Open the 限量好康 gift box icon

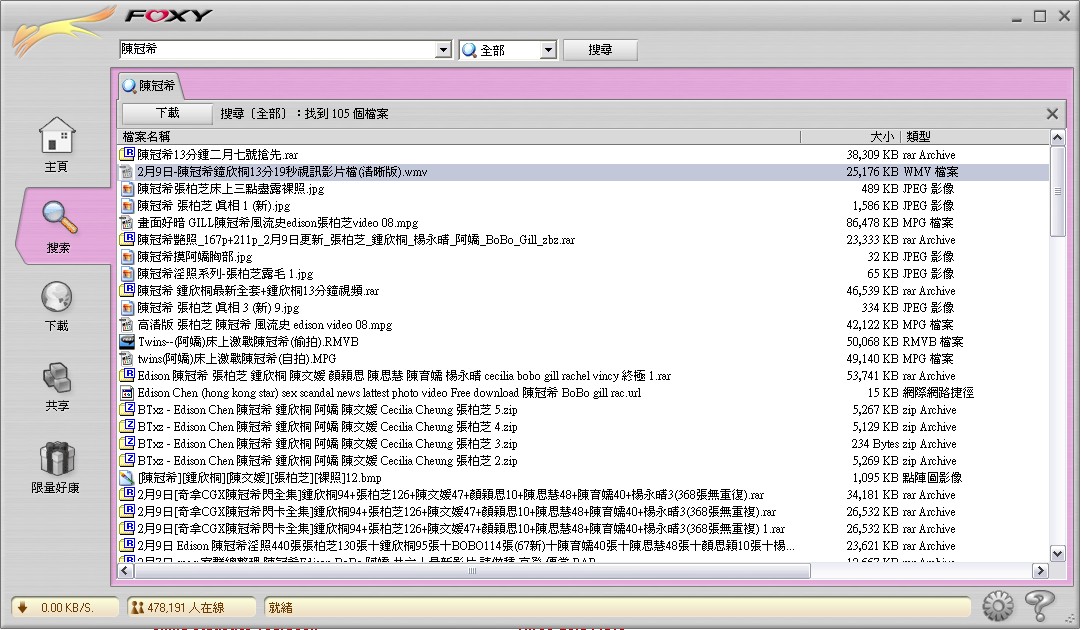pos(57,458)
